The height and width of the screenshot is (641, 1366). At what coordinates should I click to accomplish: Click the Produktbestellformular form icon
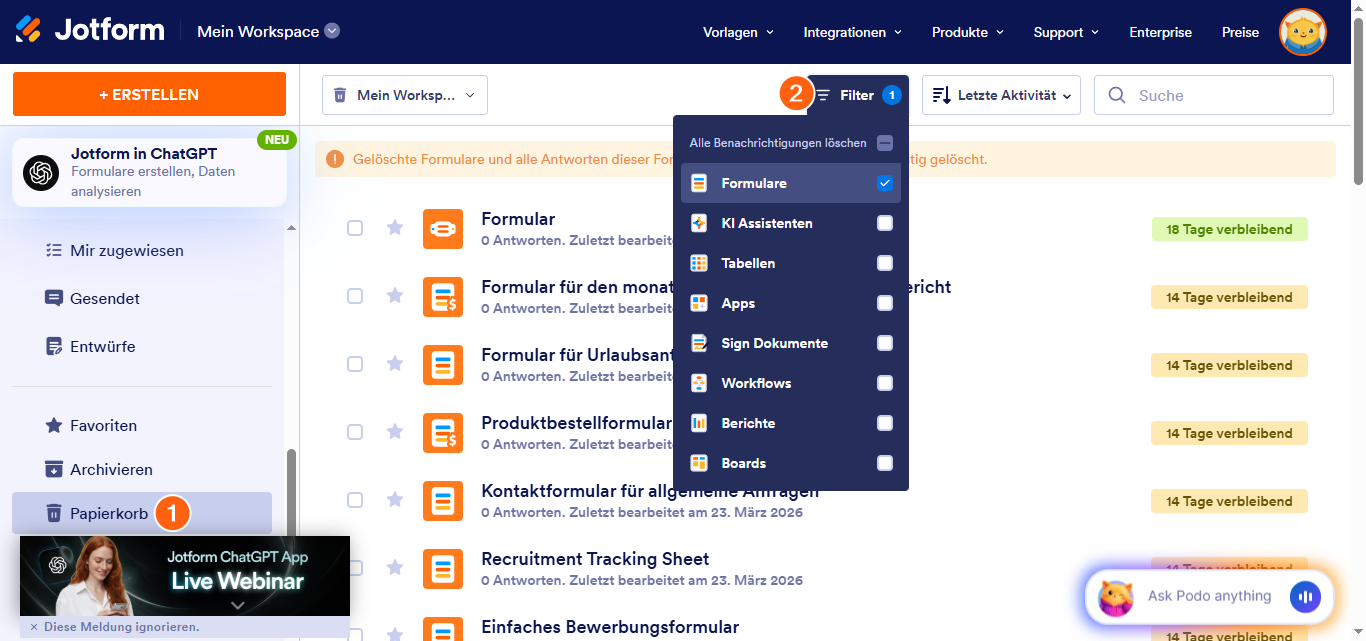(442, 432)
